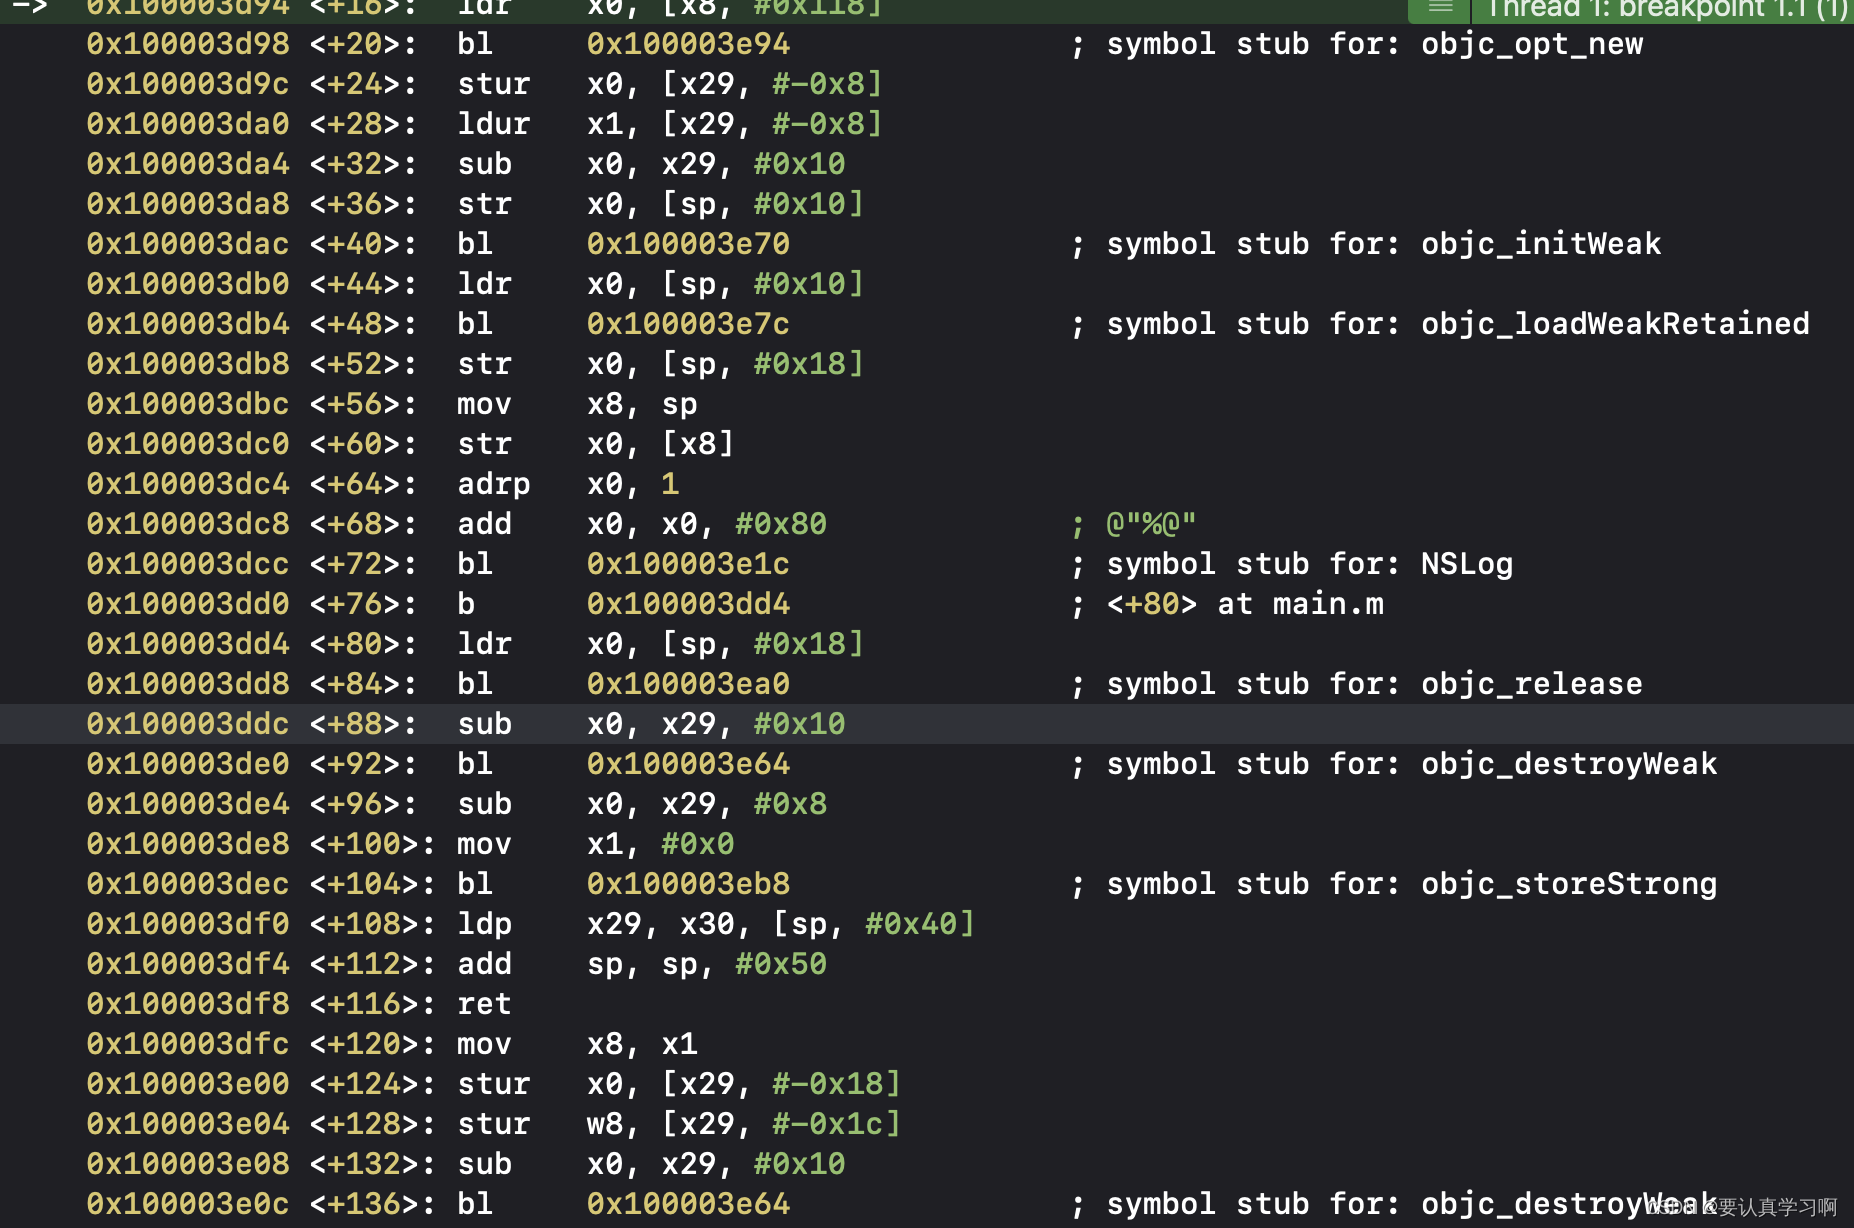Click the stur w8 line at offset +128
Viewport: 1854px width, 1228px height.
point(494,1124)
